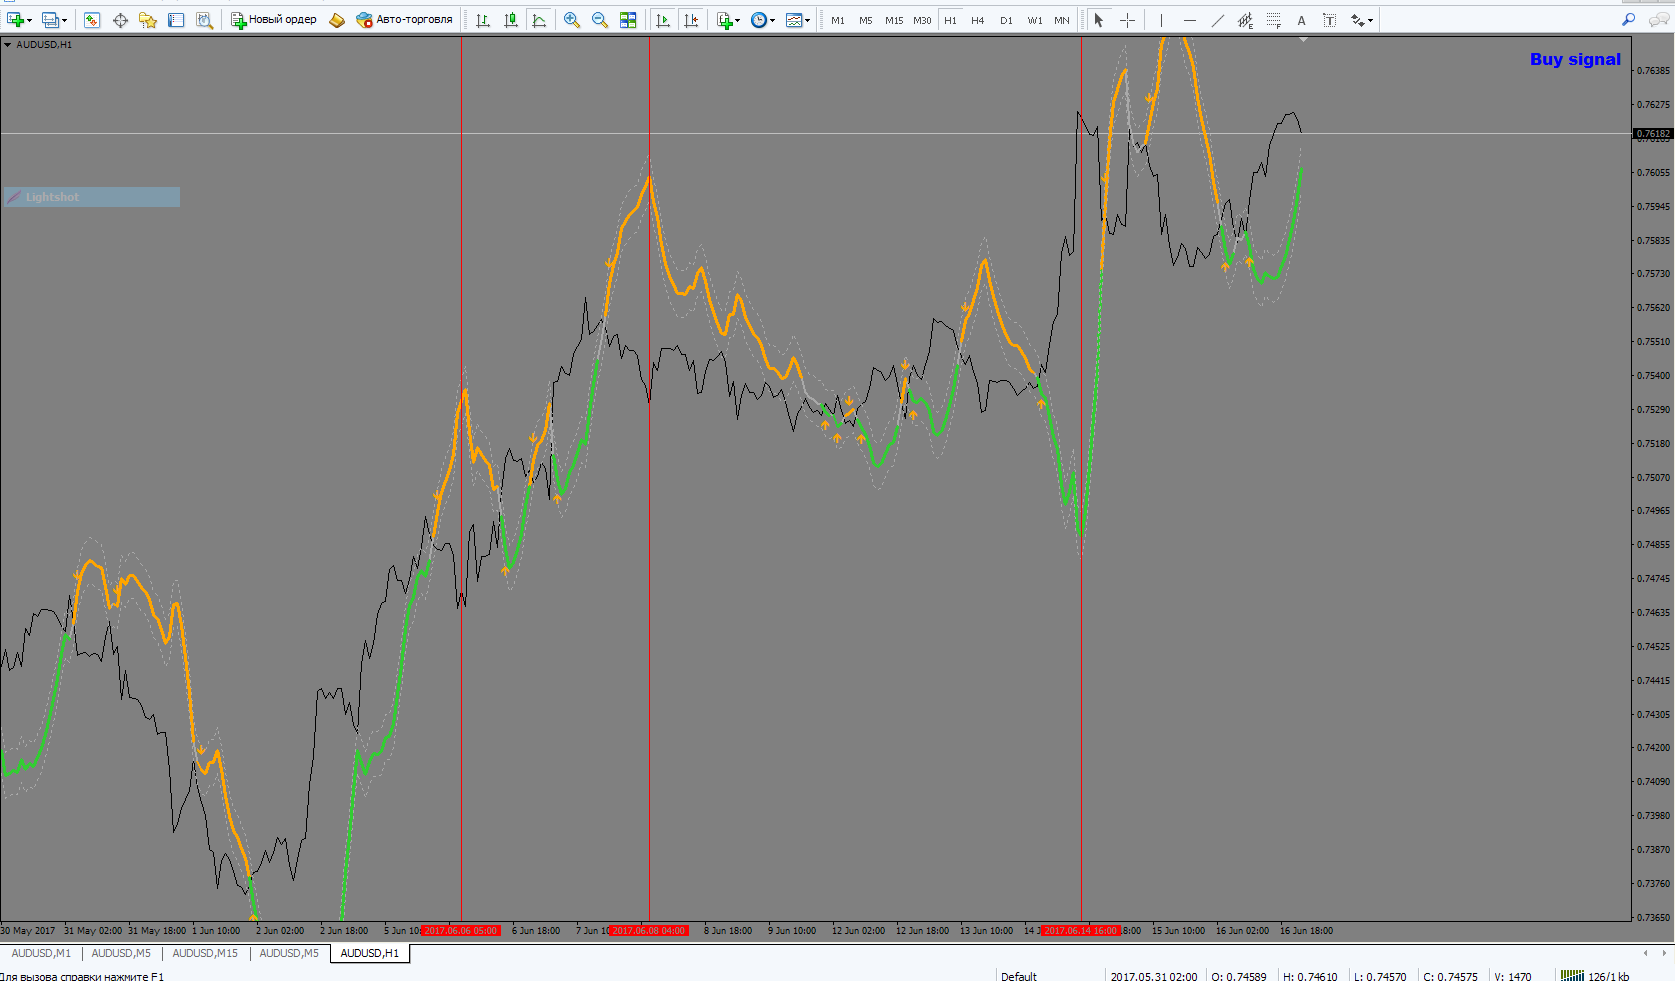1675x981 pixels.
Task: Select the Crosshair tool
Action: coord(1127,20)
